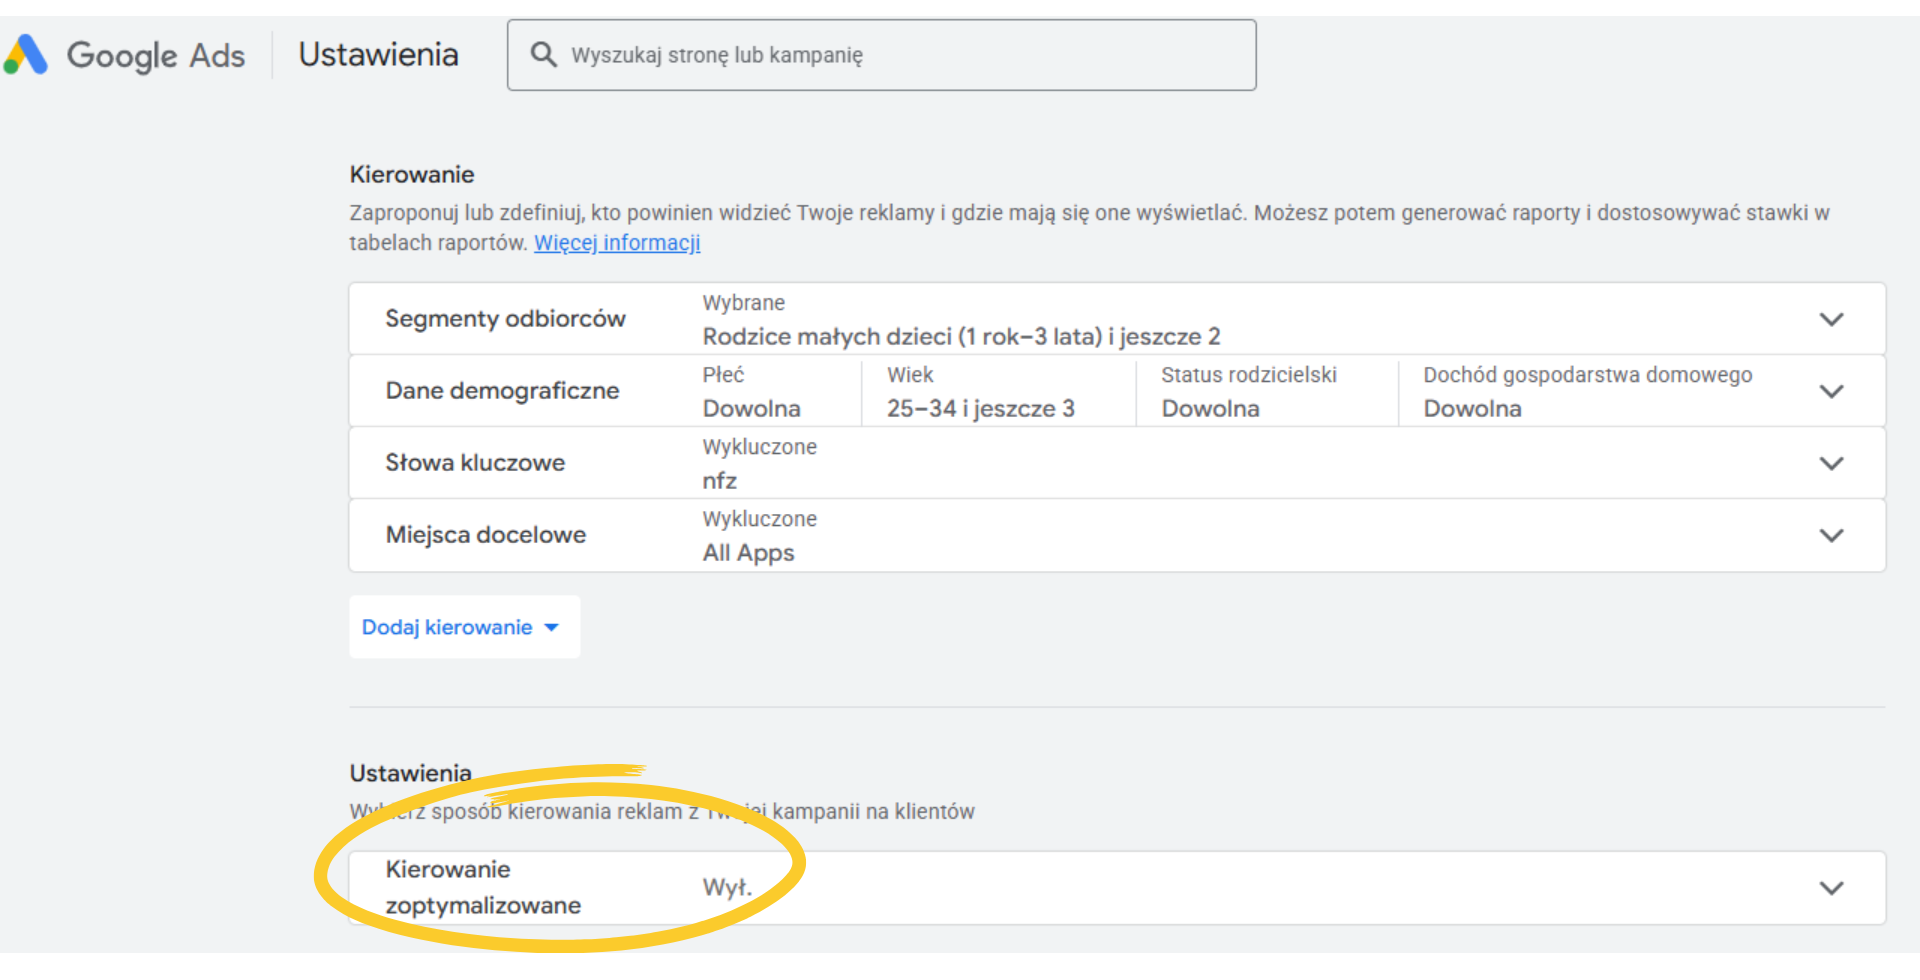Click the Google Ads logo icon

(27, 55)
